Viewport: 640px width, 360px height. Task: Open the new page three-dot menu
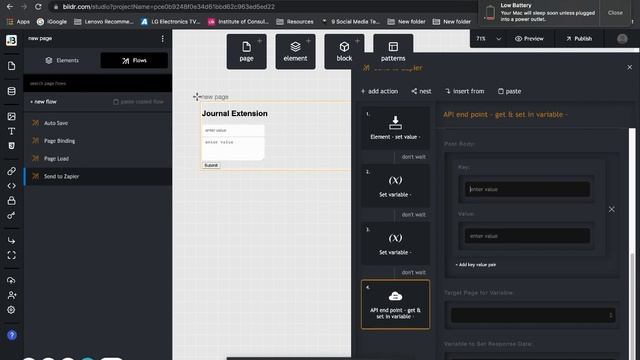tap(162, 38)
